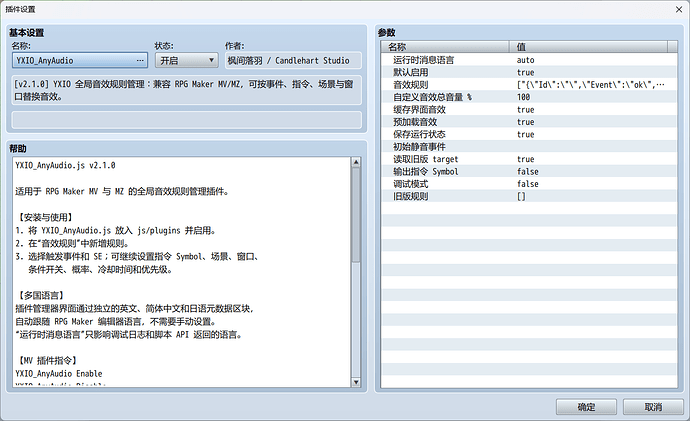Select the 预加载音效 parameter row

[x=529, y=122]
